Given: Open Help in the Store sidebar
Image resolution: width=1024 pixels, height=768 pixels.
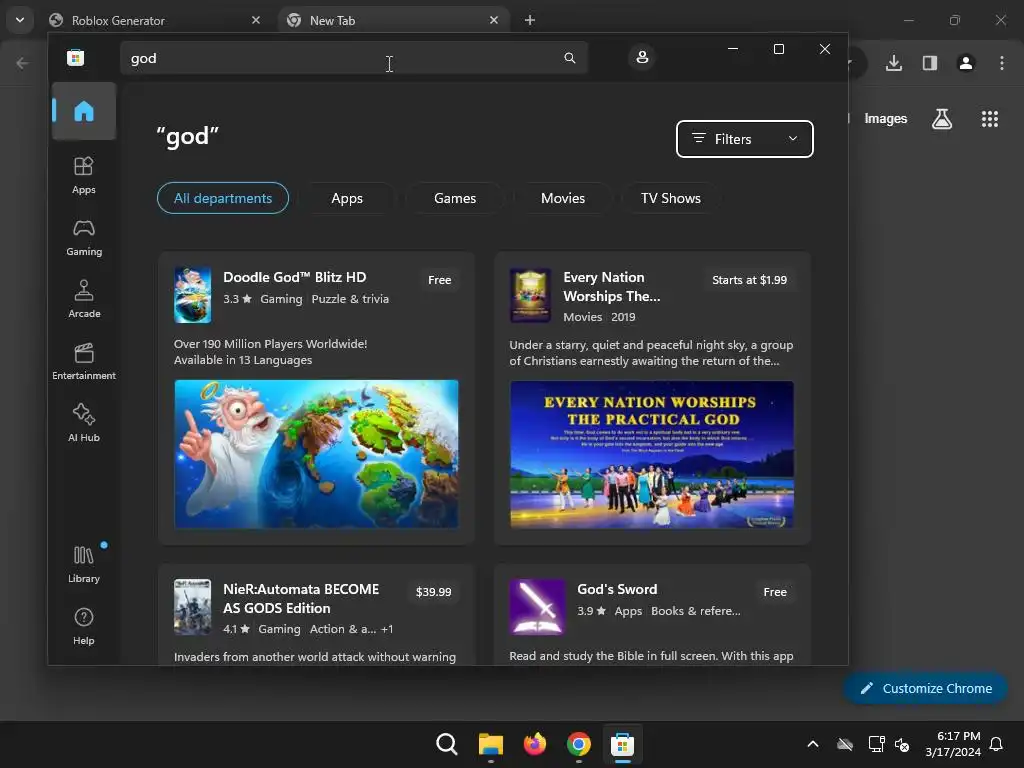Looking at the screenshot, I should pos(84,626).
